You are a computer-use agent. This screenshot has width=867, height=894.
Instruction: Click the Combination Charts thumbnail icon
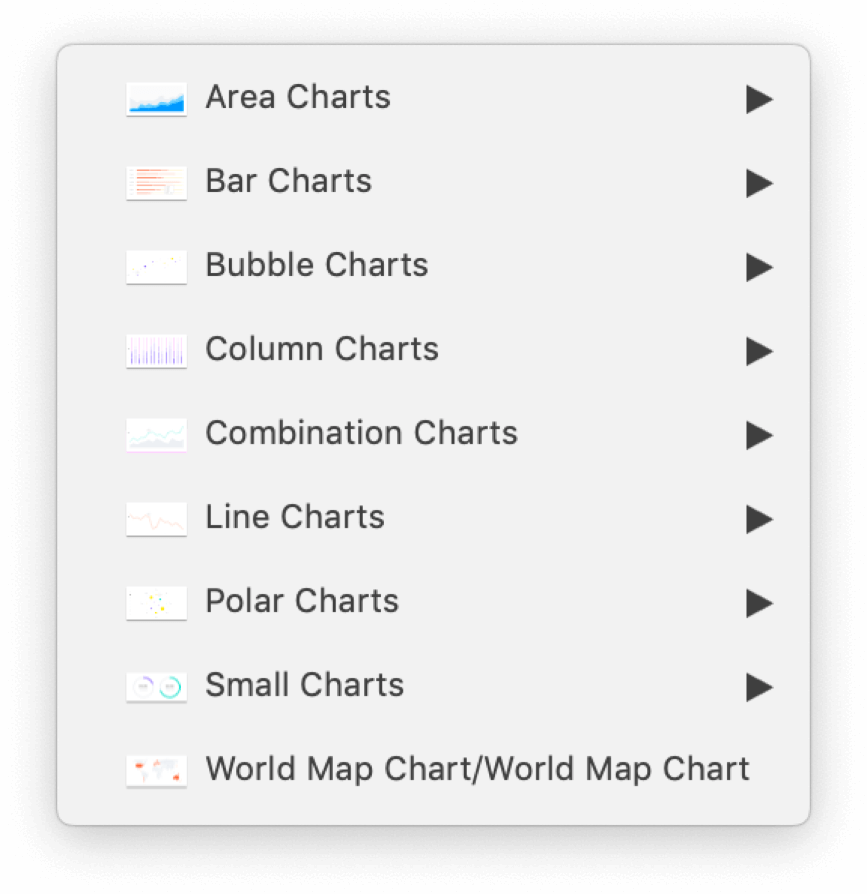point(156,435)
